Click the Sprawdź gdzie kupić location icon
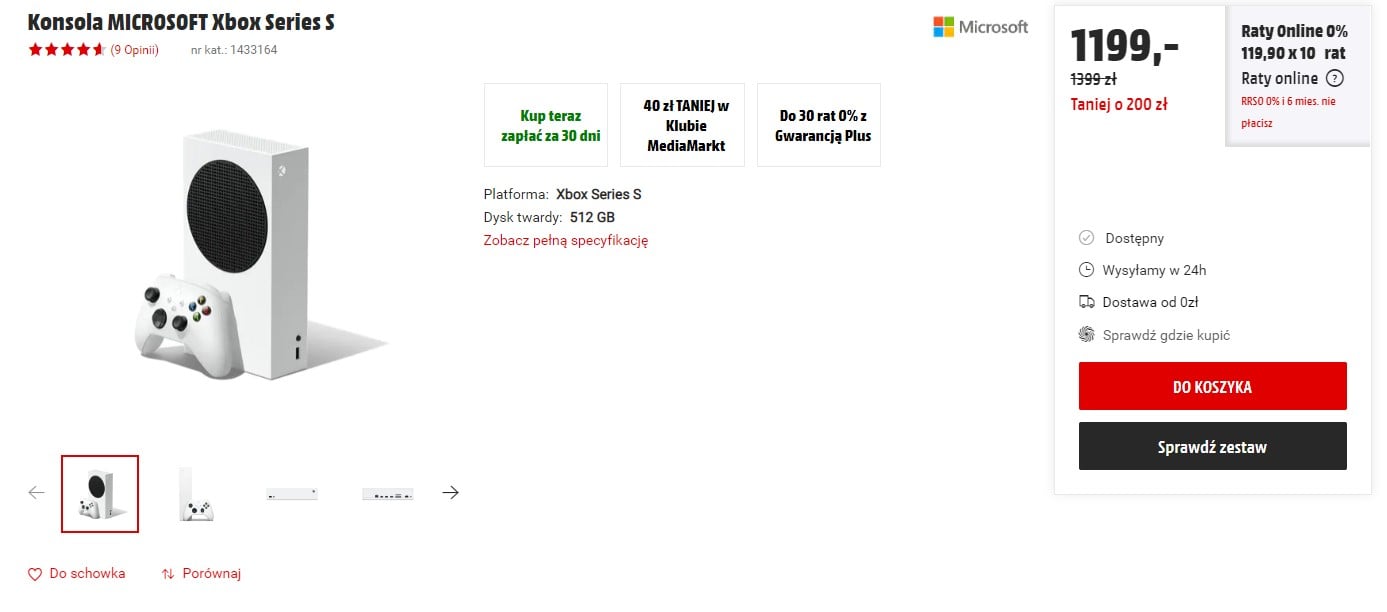1387x612 pixels. click(x=1087, y=335)
